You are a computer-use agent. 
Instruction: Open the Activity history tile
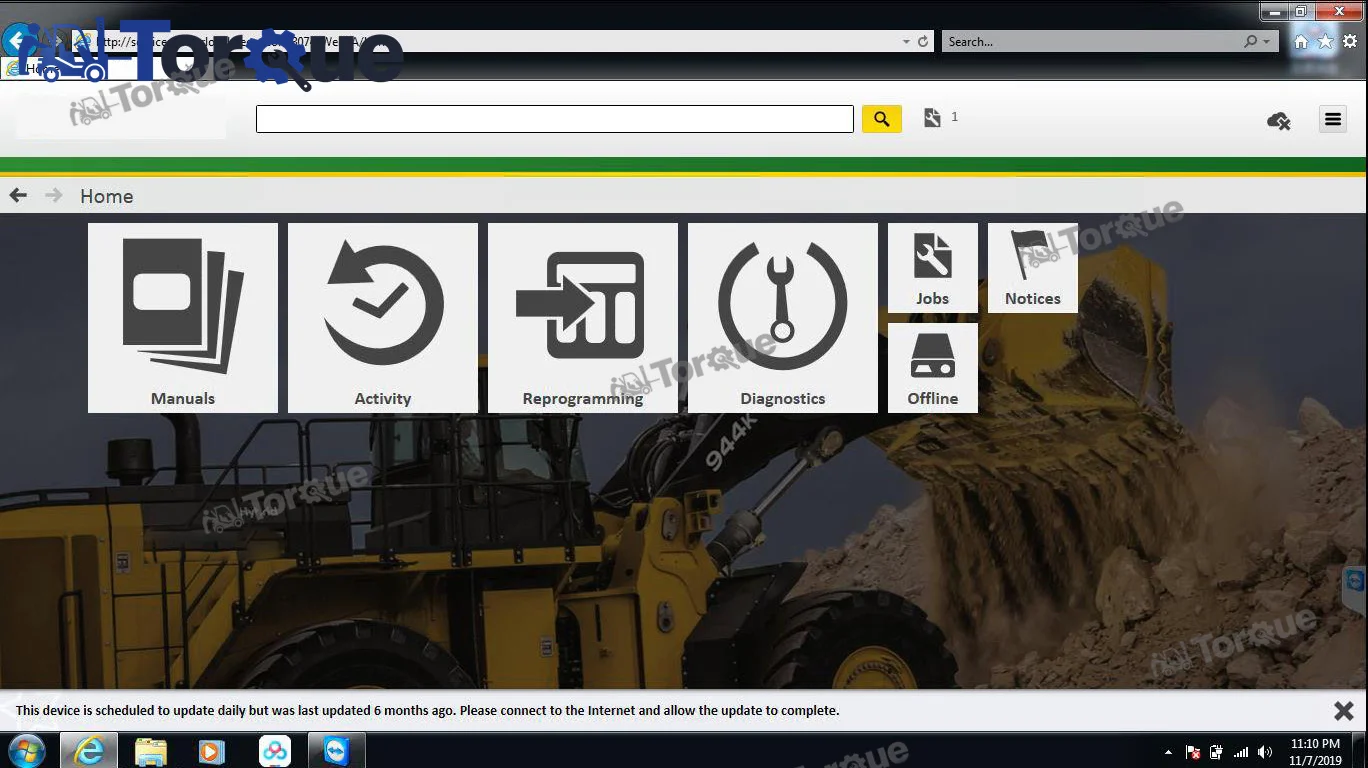(383, 317)
